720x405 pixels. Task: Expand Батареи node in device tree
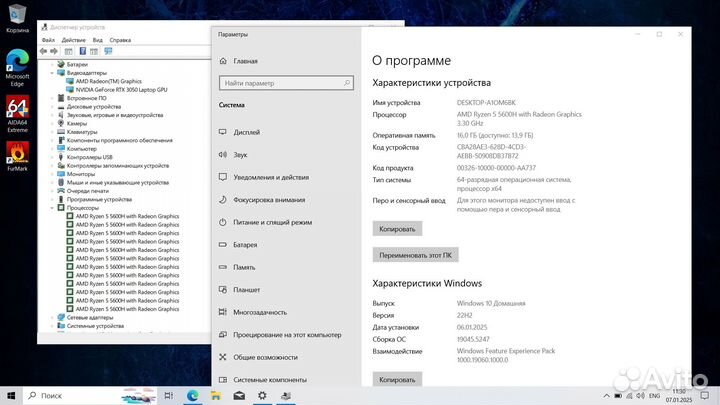tap(52, 64)
